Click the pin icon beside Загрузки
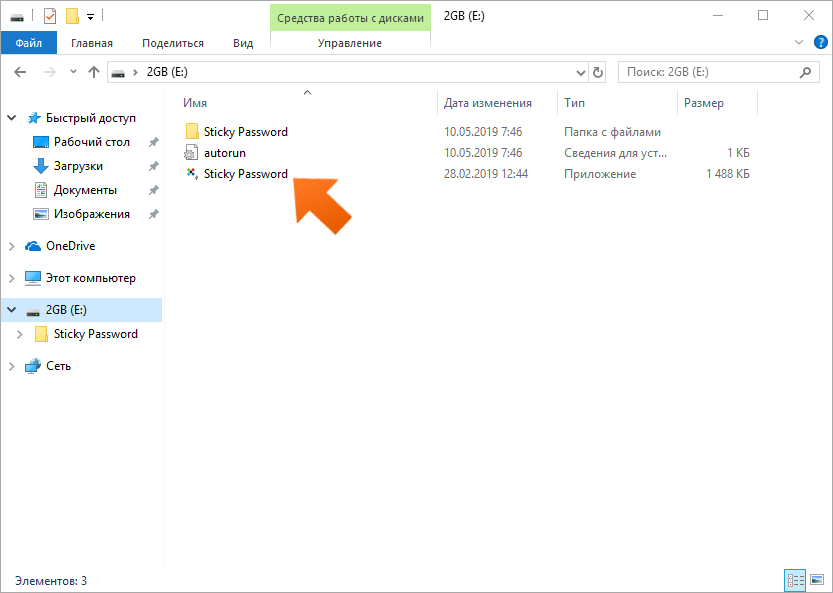 coord(153,166)
